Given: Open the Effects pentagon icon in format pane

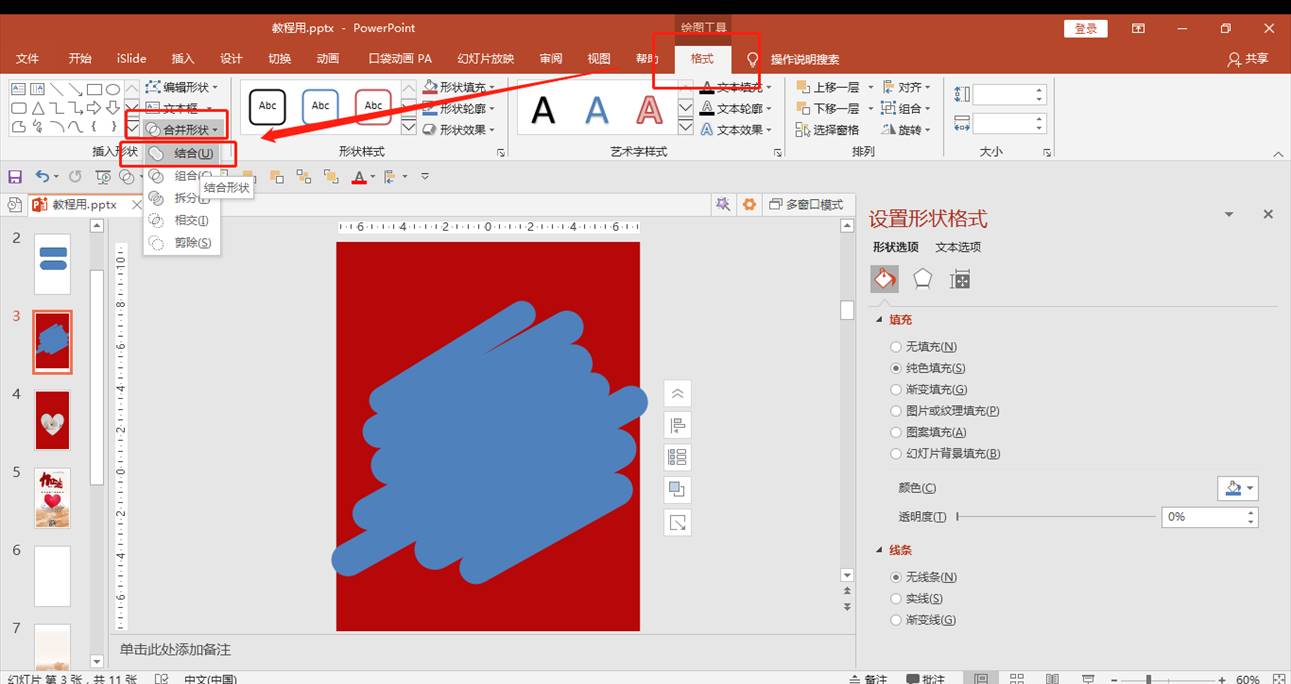Looking at the screenshot, I should point(922,280).
